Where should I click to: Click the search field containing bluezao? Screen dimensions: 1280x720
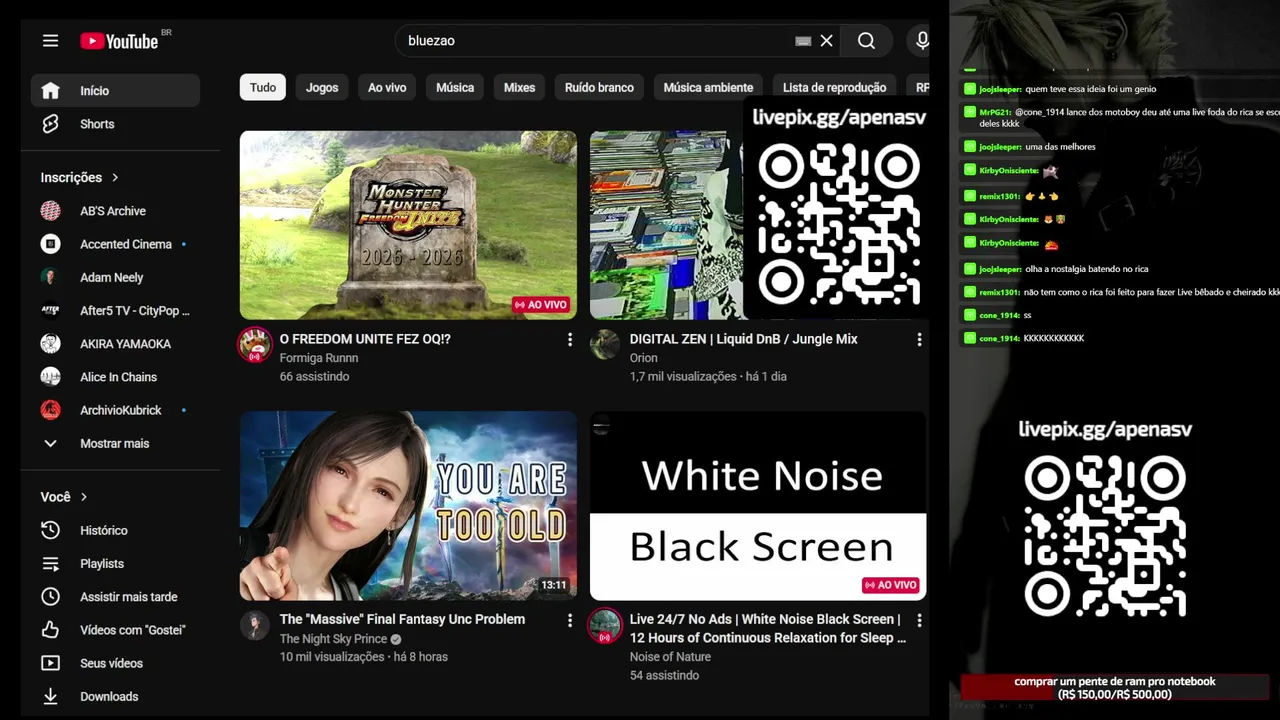click(595, 41)
